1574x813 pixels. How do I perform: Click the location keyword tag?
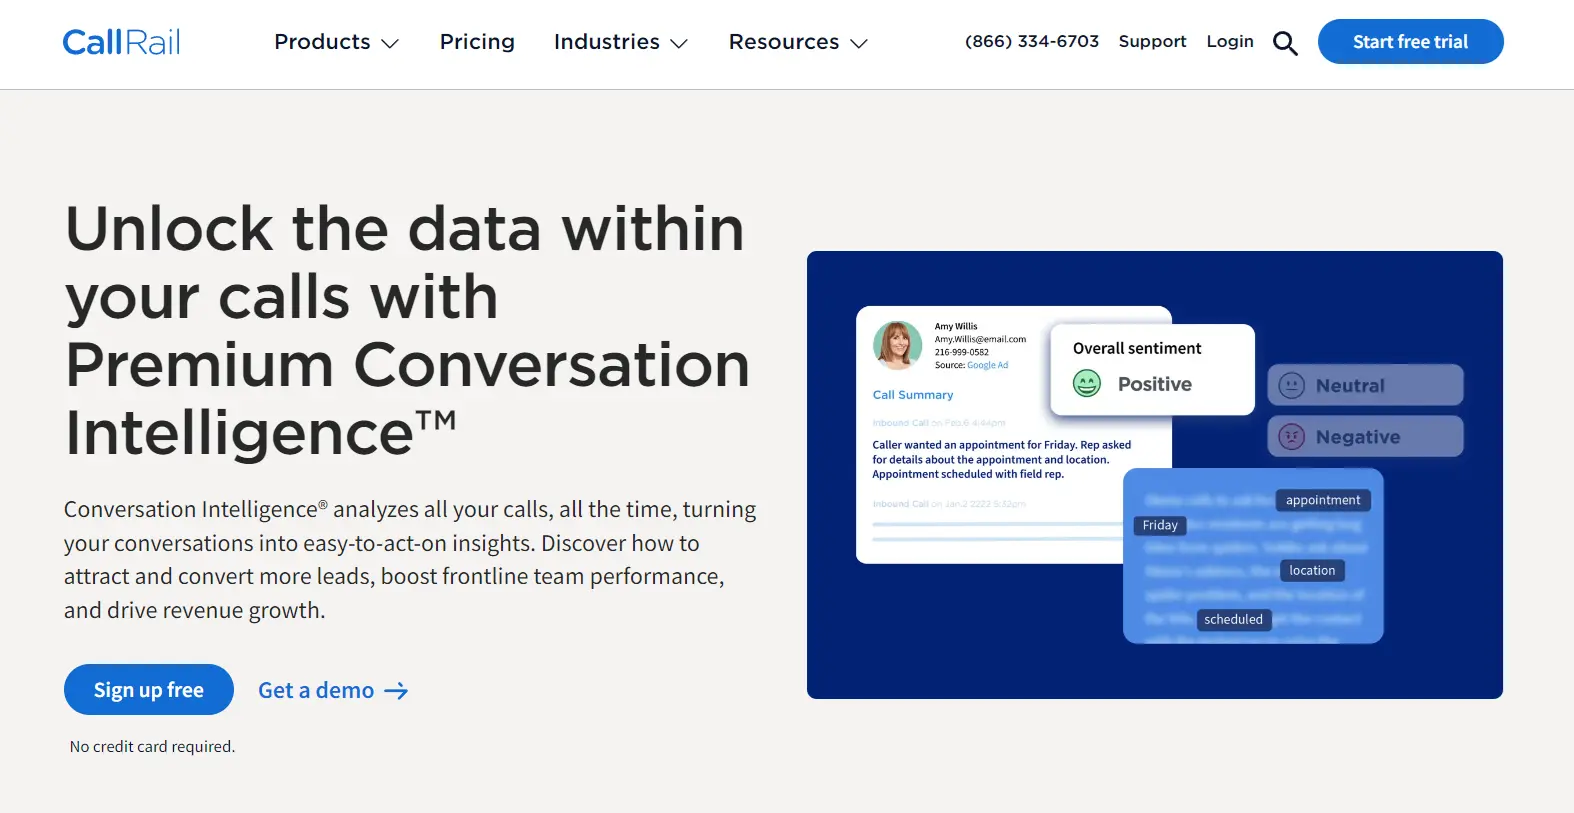1312,571
